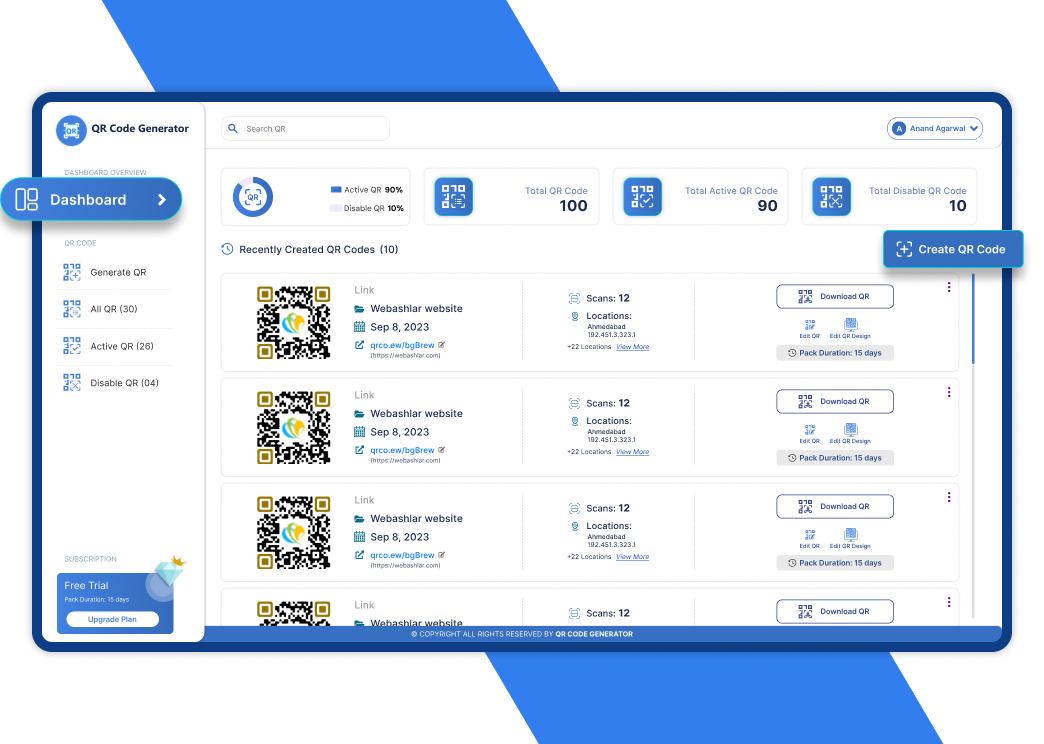Click the search magnifier icon
The width and height of the screenshot is (1044, 744).
point(233,129)
